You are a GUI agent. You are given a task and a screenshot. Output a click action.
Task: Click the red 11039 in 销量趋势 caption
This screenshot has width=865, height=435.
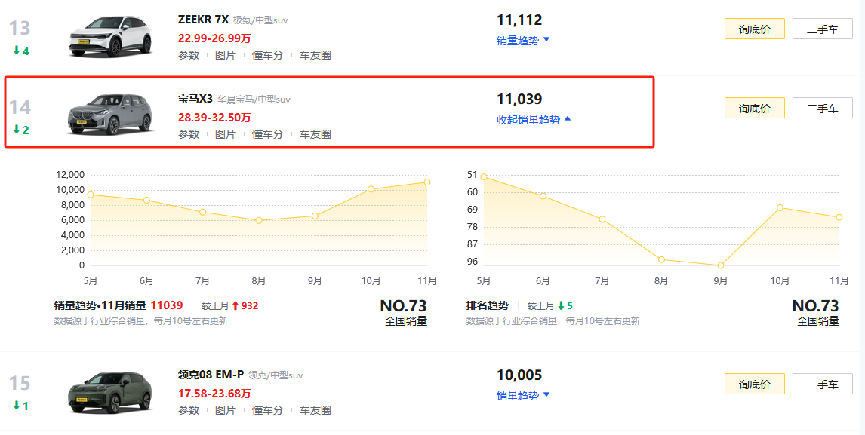coord(167,305)
